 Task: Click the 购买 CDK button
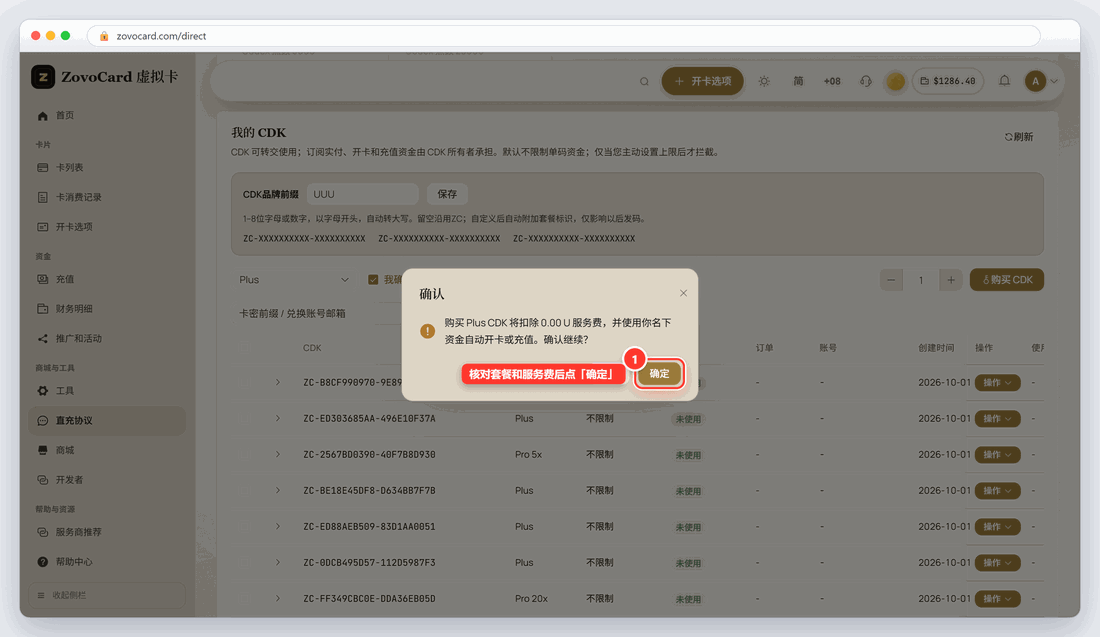click(1007, 280)
